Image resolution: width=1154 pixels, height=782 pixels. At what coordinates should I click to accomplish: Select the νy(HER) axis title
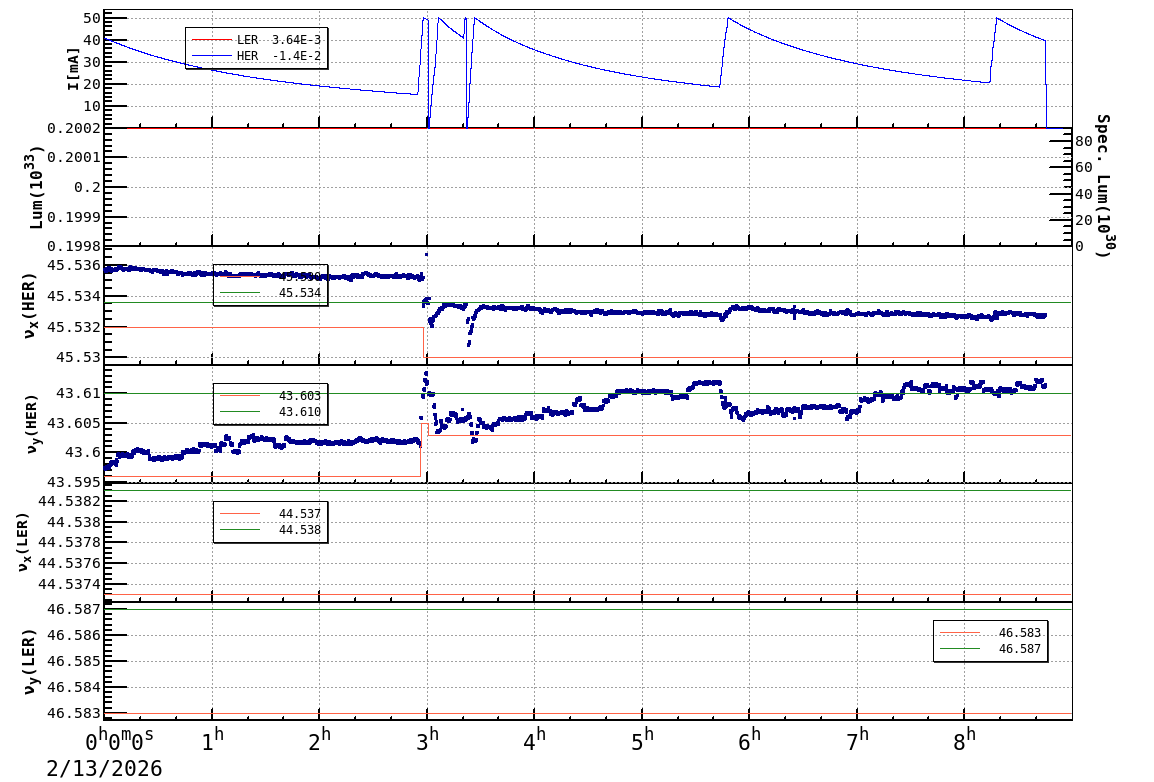(x=31, y=422)
